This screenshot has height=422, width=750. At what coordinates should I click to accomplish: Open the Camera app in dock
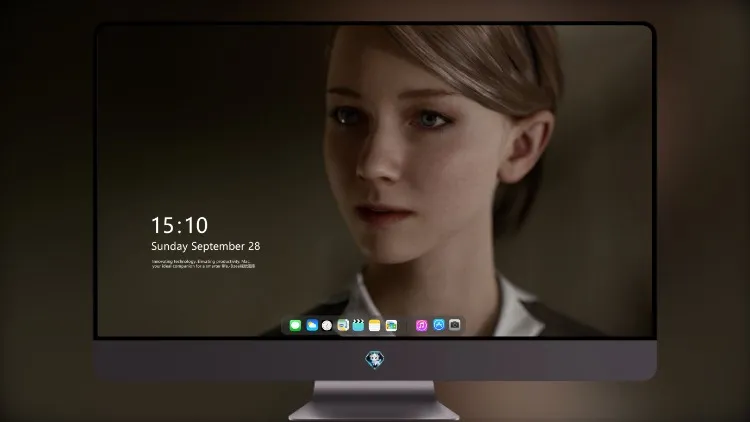(x=454, y=325)
